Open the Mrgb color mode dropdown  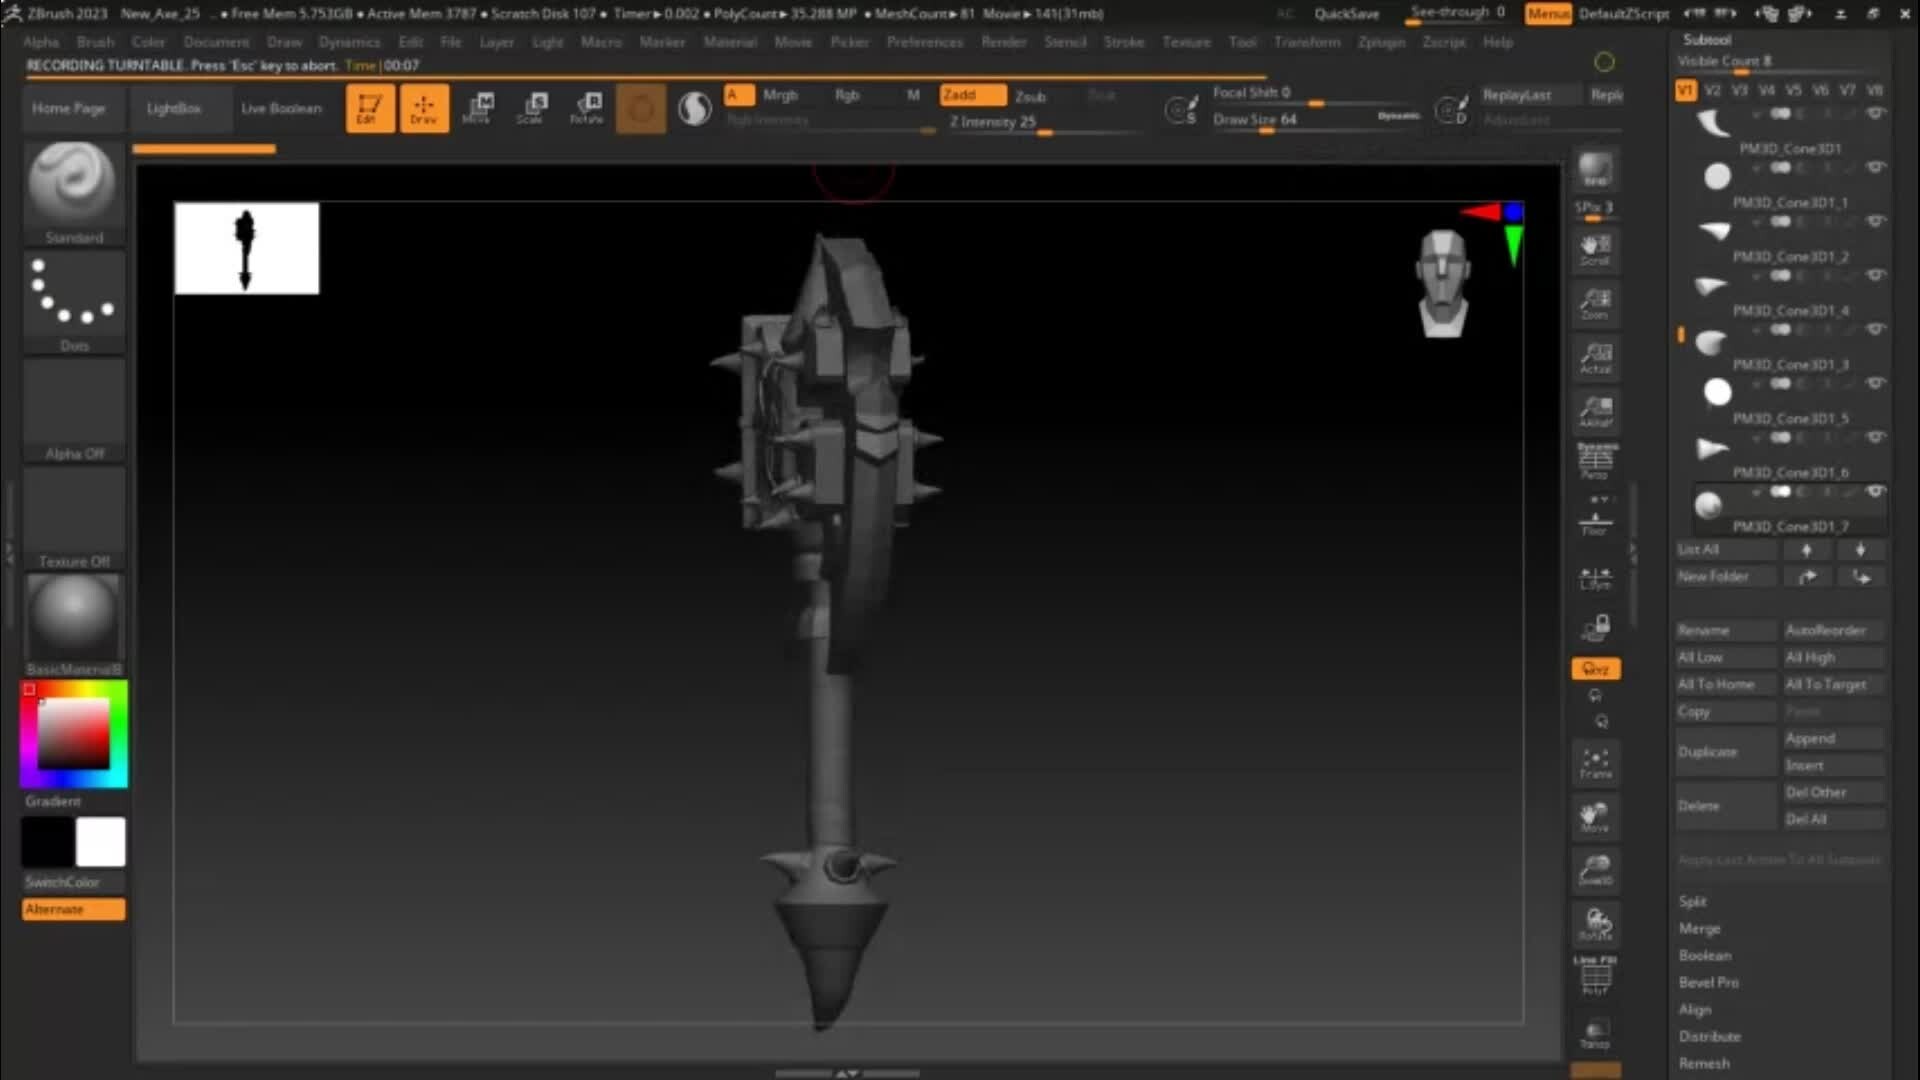click(780, 94)
